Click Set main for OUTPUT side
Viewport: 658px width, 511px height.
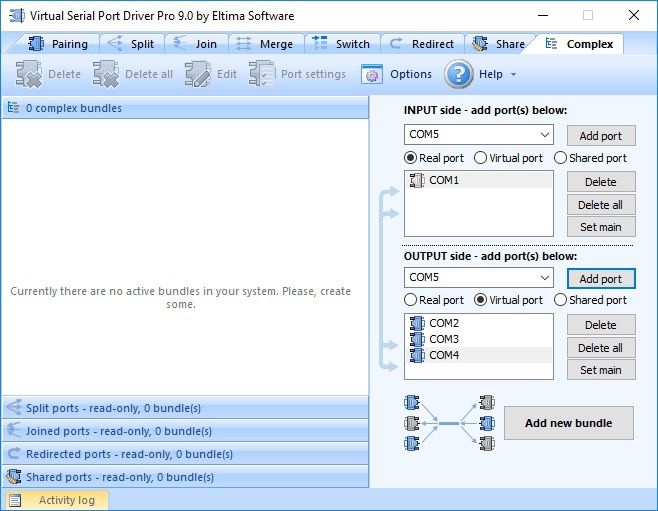pos(601,370)
